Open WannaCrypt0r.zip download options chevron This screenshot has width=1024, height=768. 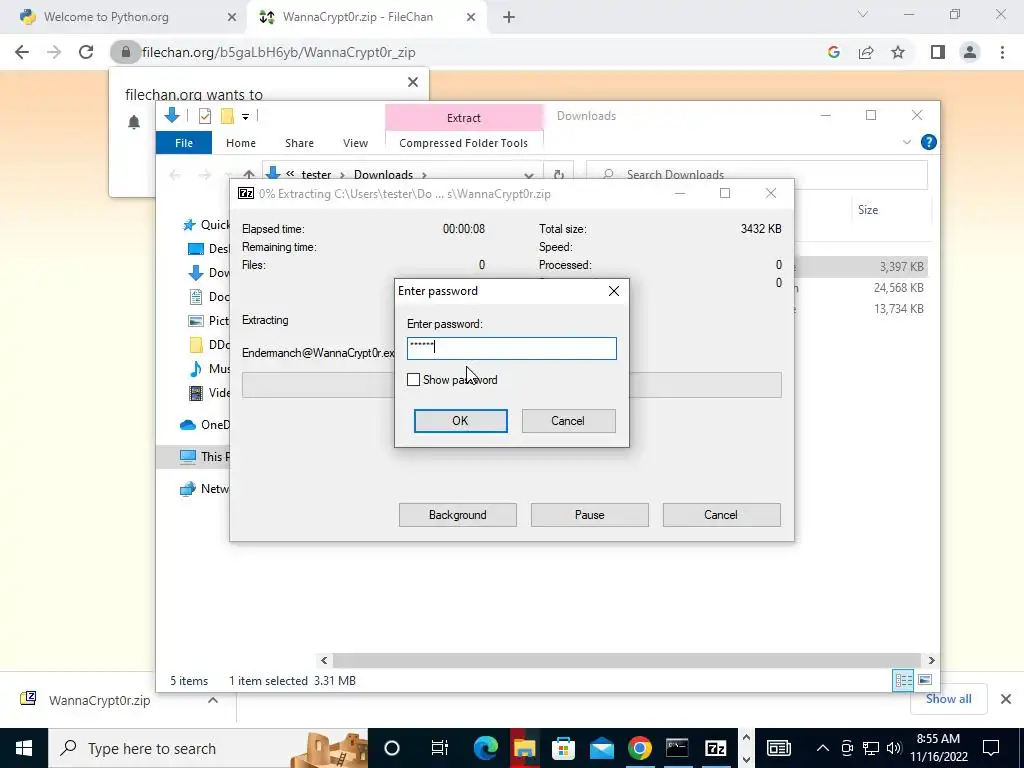pos(213,700)
